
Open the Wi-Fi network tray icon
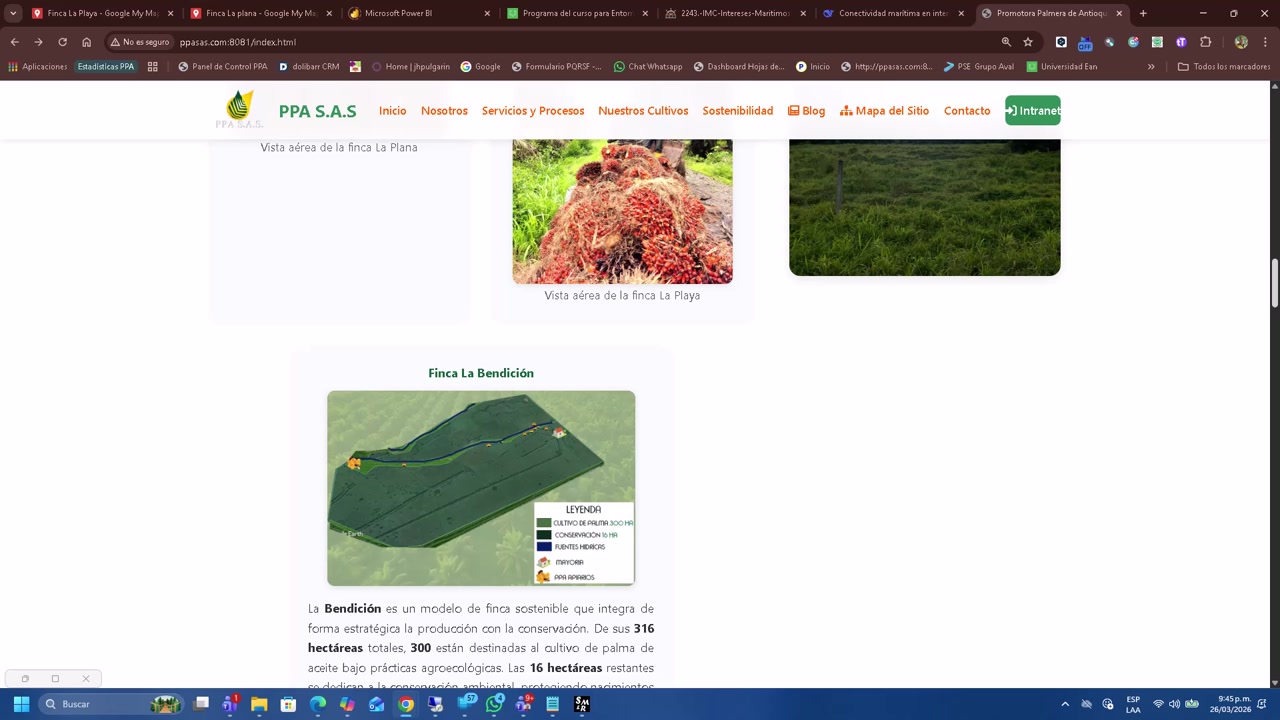pyautogui.click(x=1158, y=704)
